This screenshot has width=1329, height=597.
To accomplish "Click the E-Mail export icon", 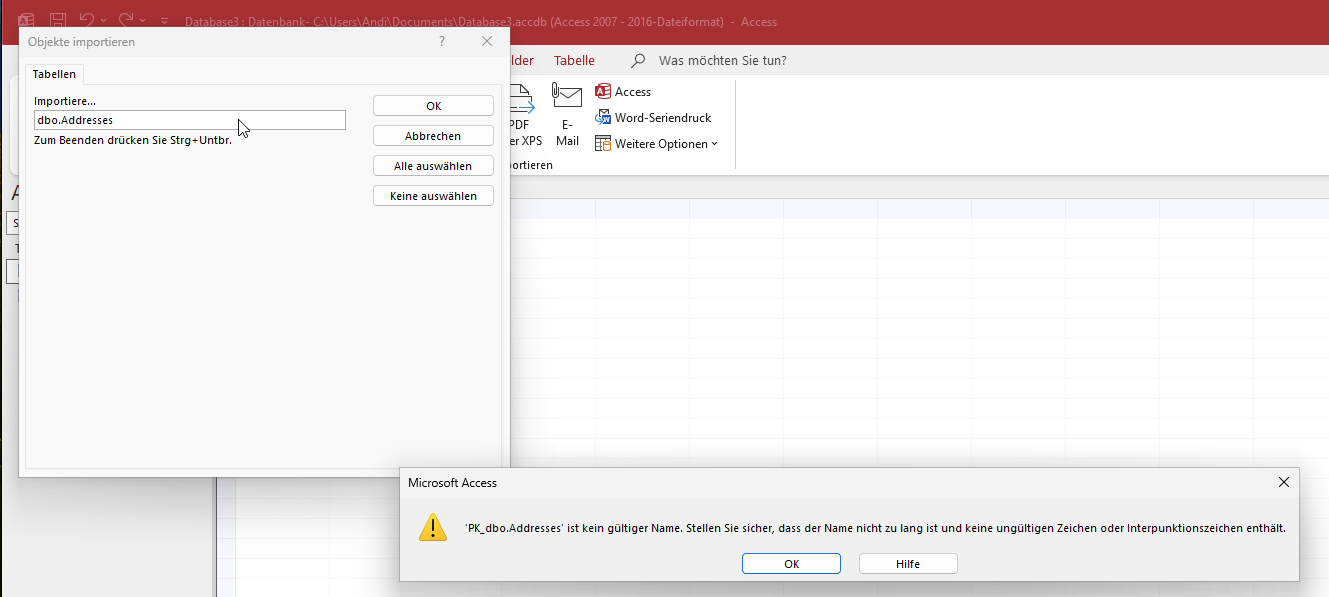I will coord(567,98).
